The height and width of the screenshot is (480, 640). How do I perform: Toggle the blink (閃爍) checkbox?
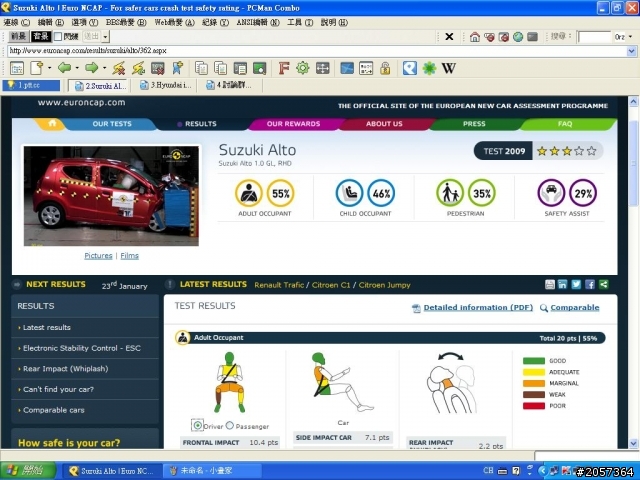pyautogui.click(x=58, y=37)
